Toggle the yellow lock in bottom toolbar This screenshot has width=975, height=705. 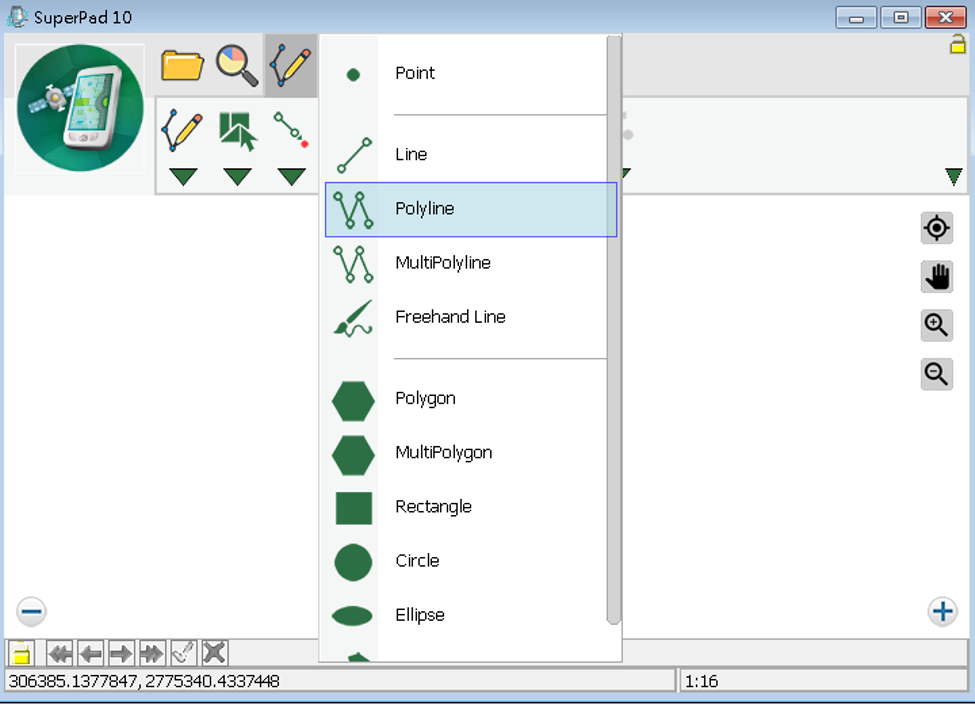tap(21, 653)
